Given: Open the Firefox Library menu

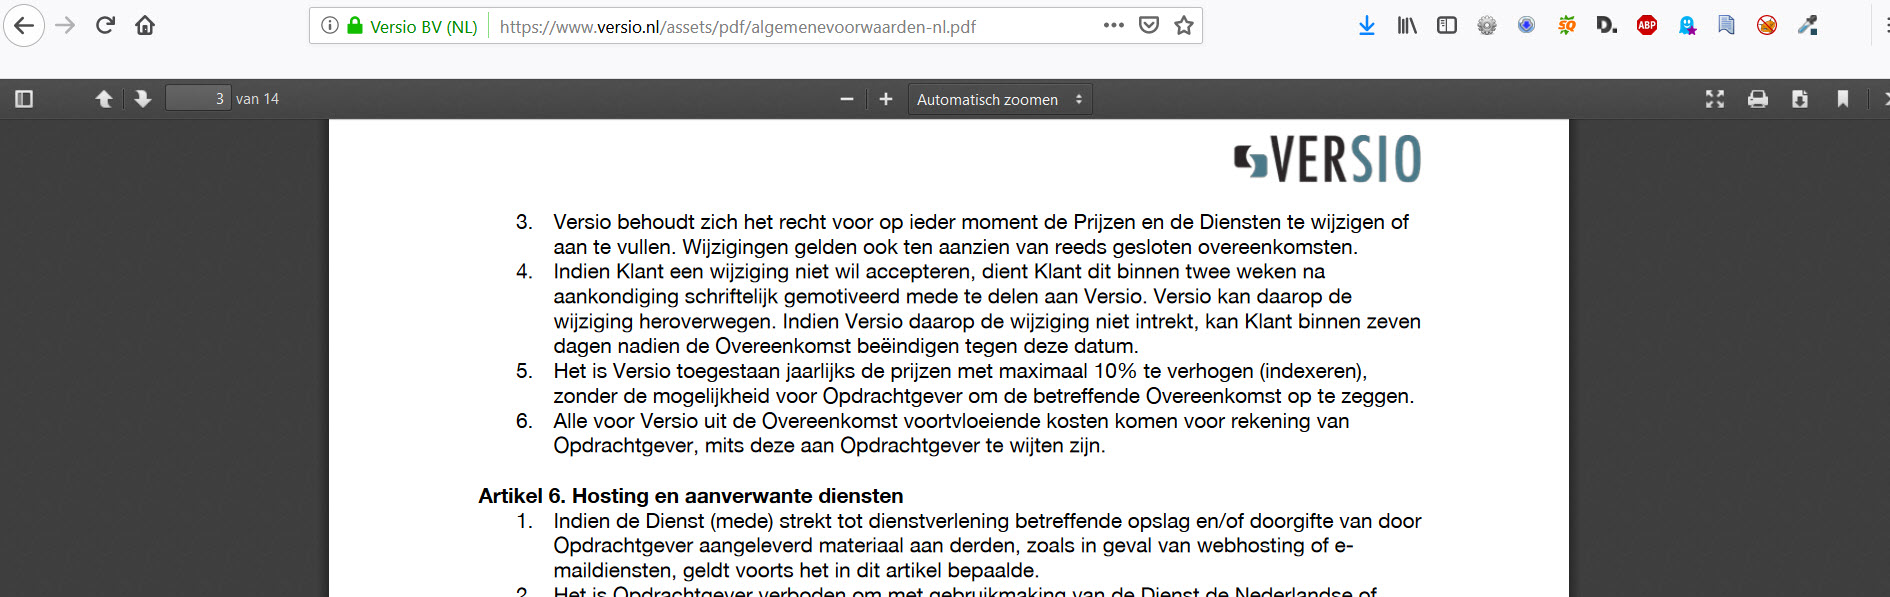Looking at the screenshot, I should pyautogui.click(x=1407, y=26).
